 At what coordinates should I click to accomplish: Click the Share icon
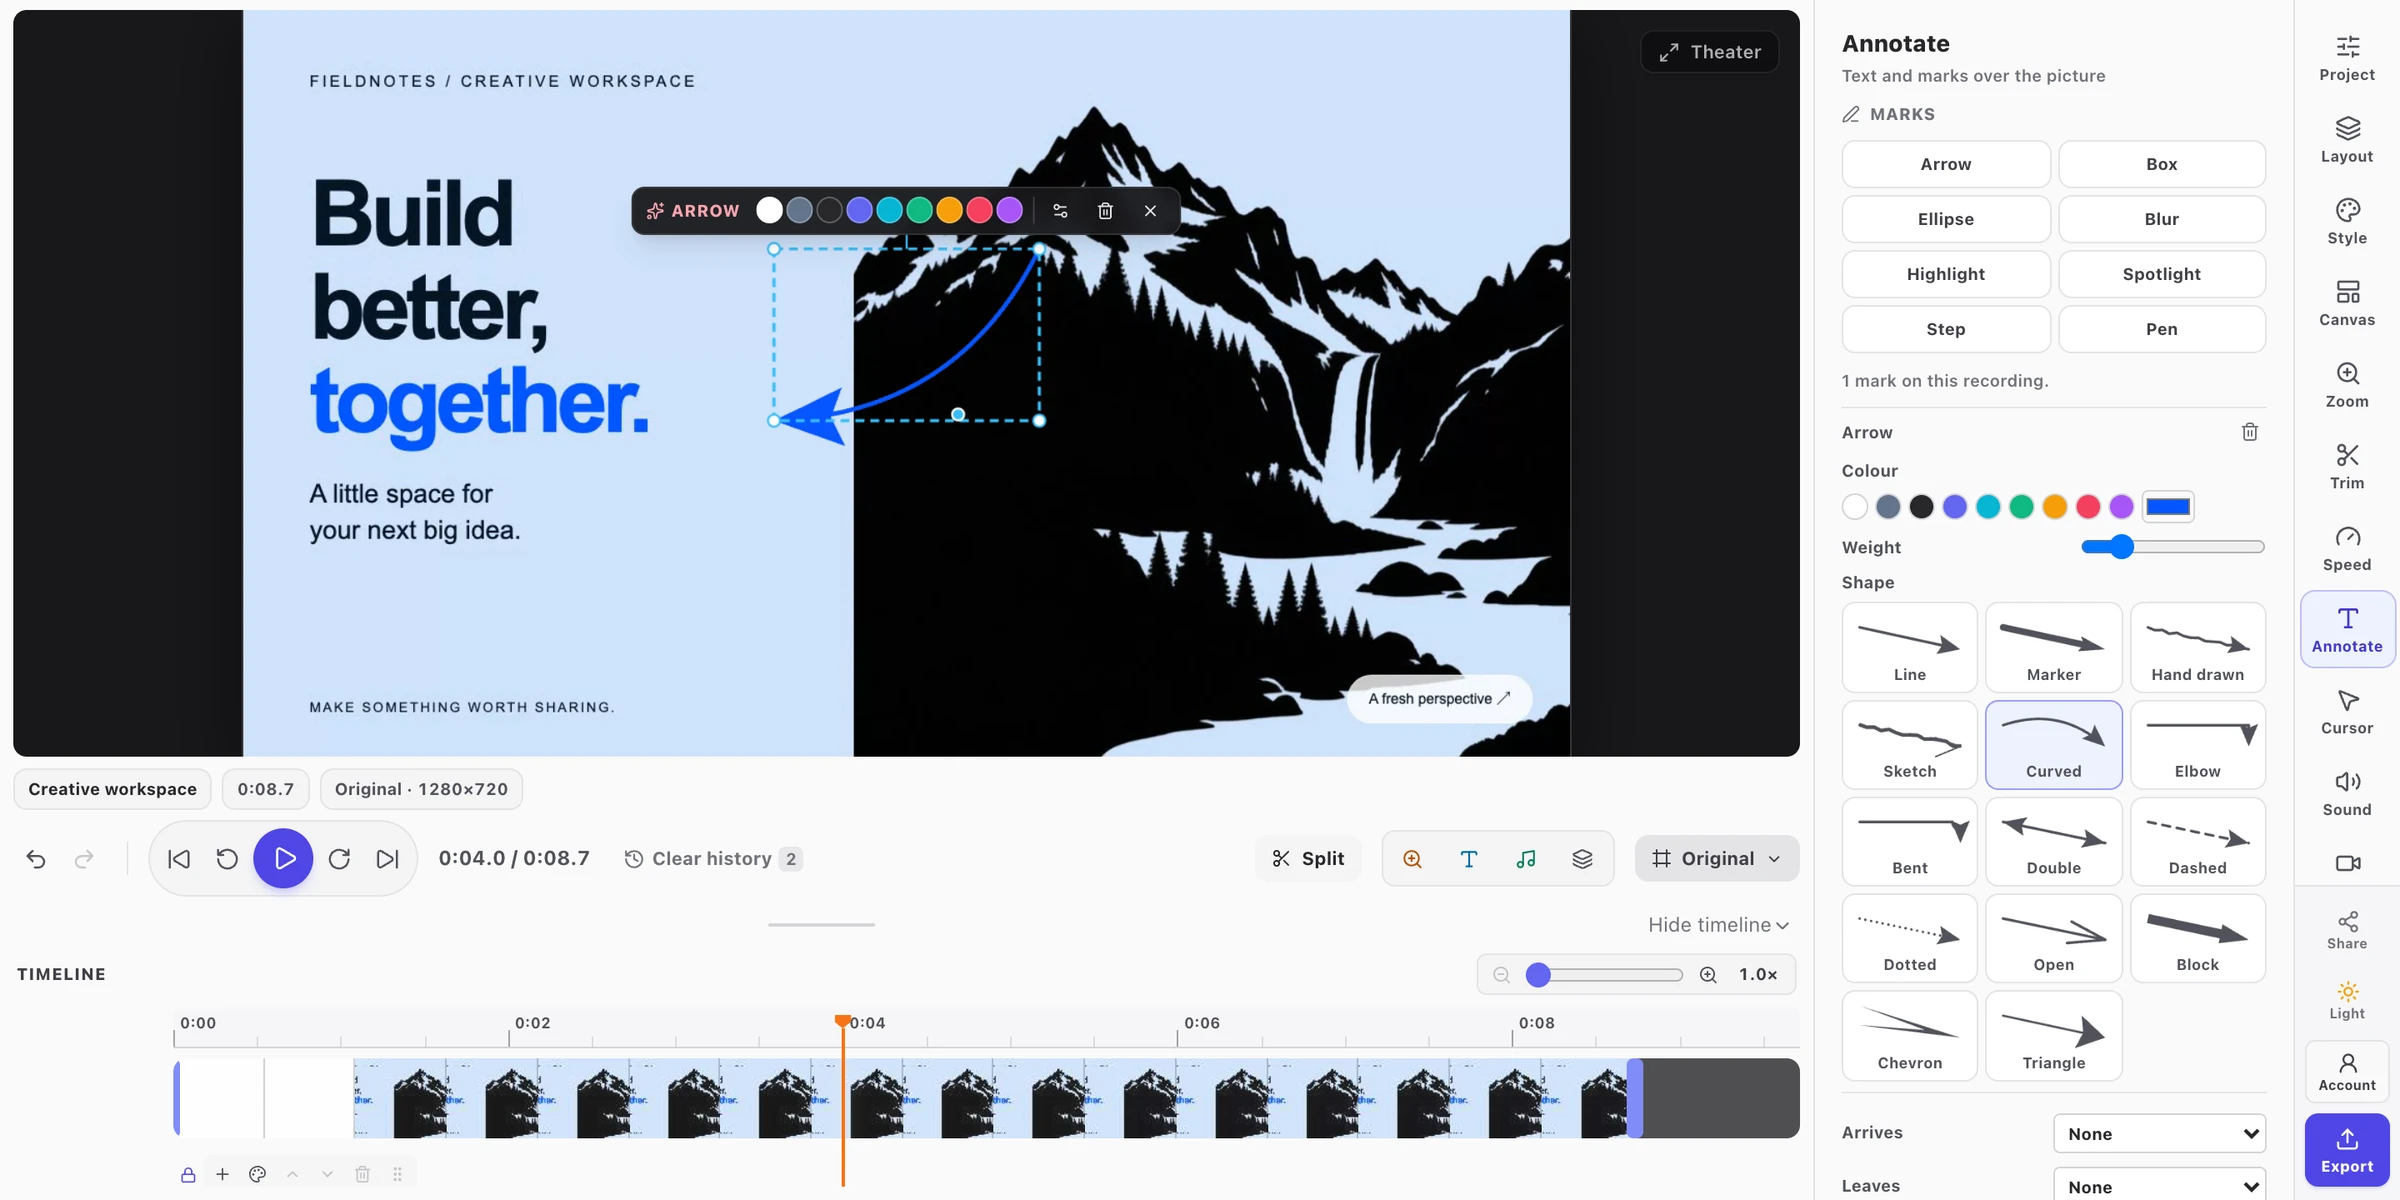click(2347, 930)
